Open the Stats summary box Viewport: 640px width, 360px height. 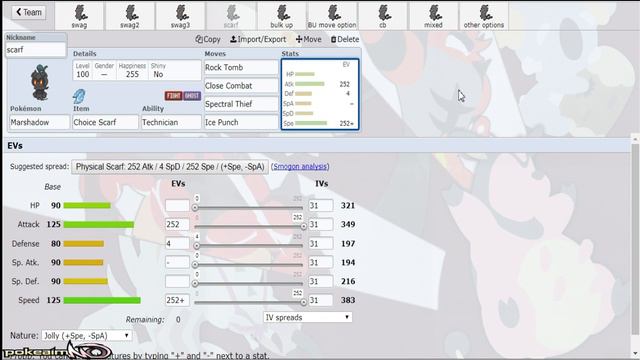[320, 94]
